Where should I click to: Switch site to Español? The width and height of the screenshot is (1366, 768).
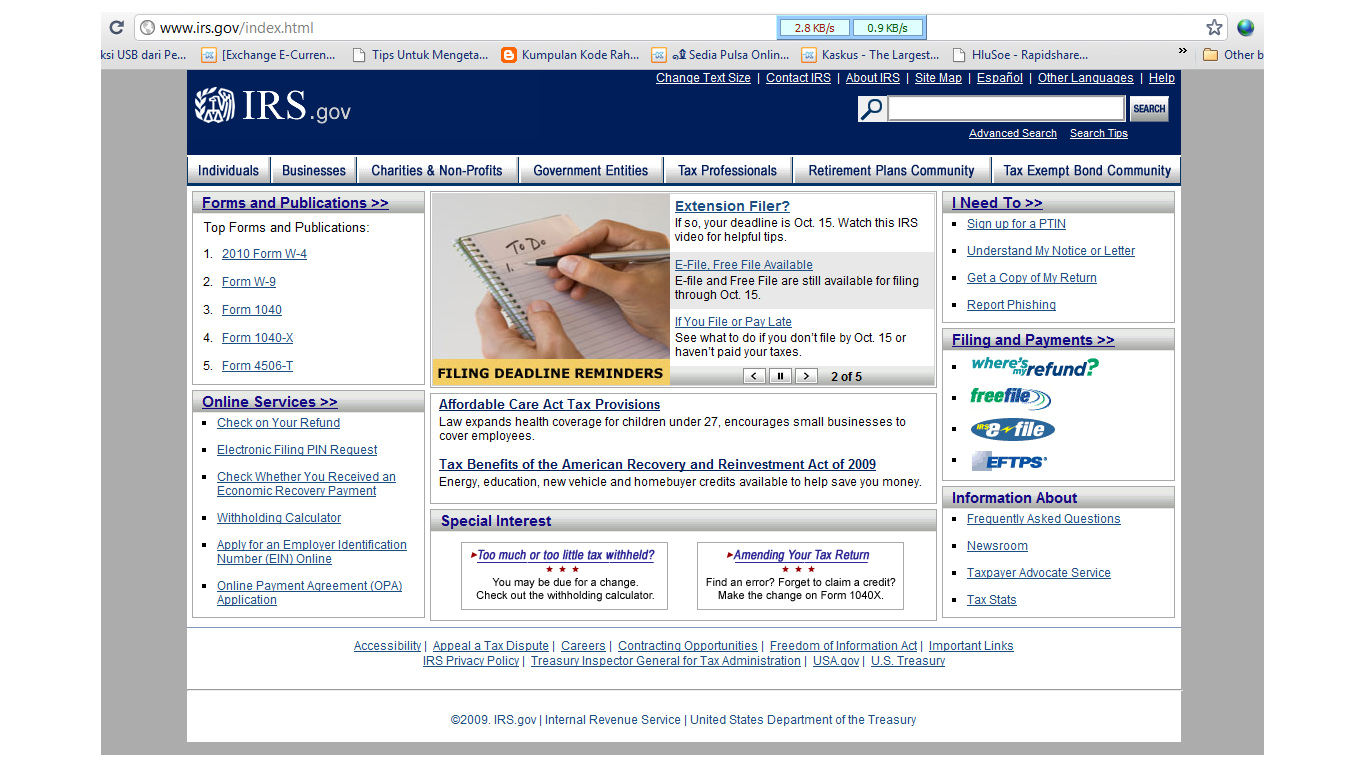pyautogui.click(x=1000, y=78)
